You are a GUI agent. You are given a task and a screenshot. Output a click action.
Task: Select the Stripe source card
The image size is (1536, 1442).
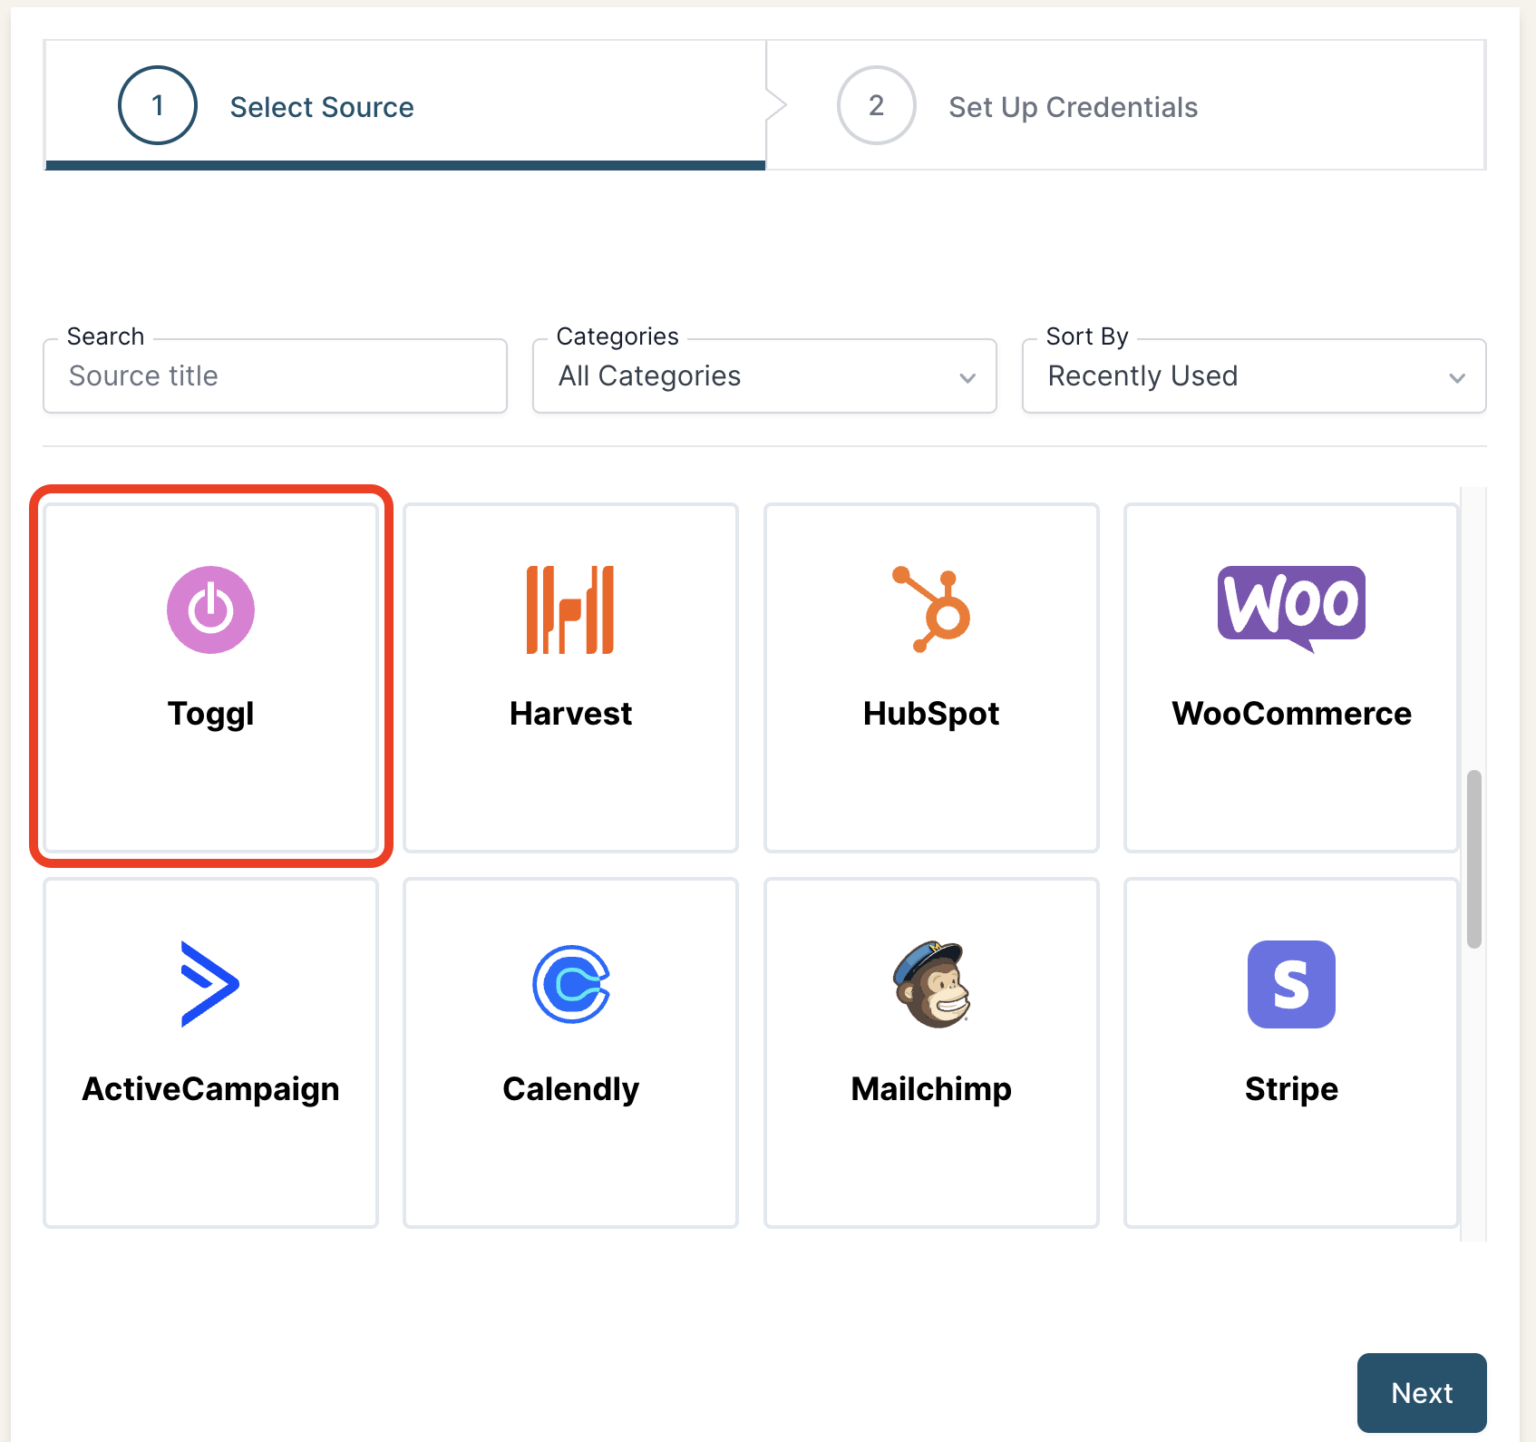pos(1291,1052)
